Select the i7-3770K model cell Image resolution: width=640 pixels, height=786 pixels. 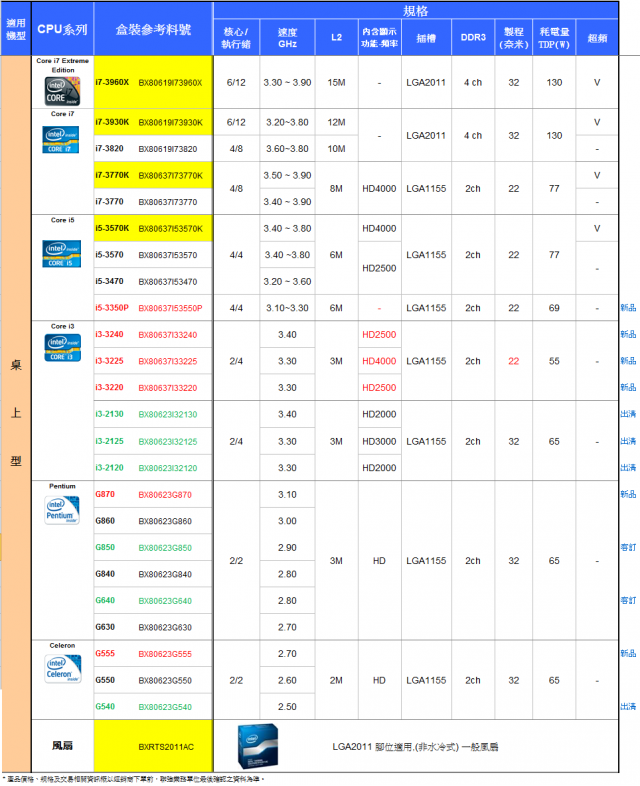112,175
